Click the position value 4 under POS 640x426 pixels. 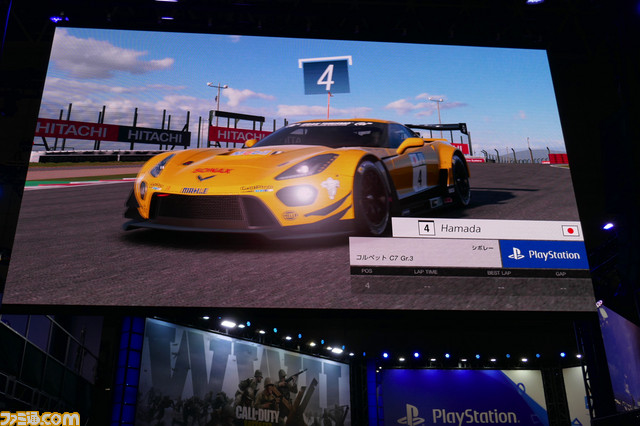pos(367,285)
